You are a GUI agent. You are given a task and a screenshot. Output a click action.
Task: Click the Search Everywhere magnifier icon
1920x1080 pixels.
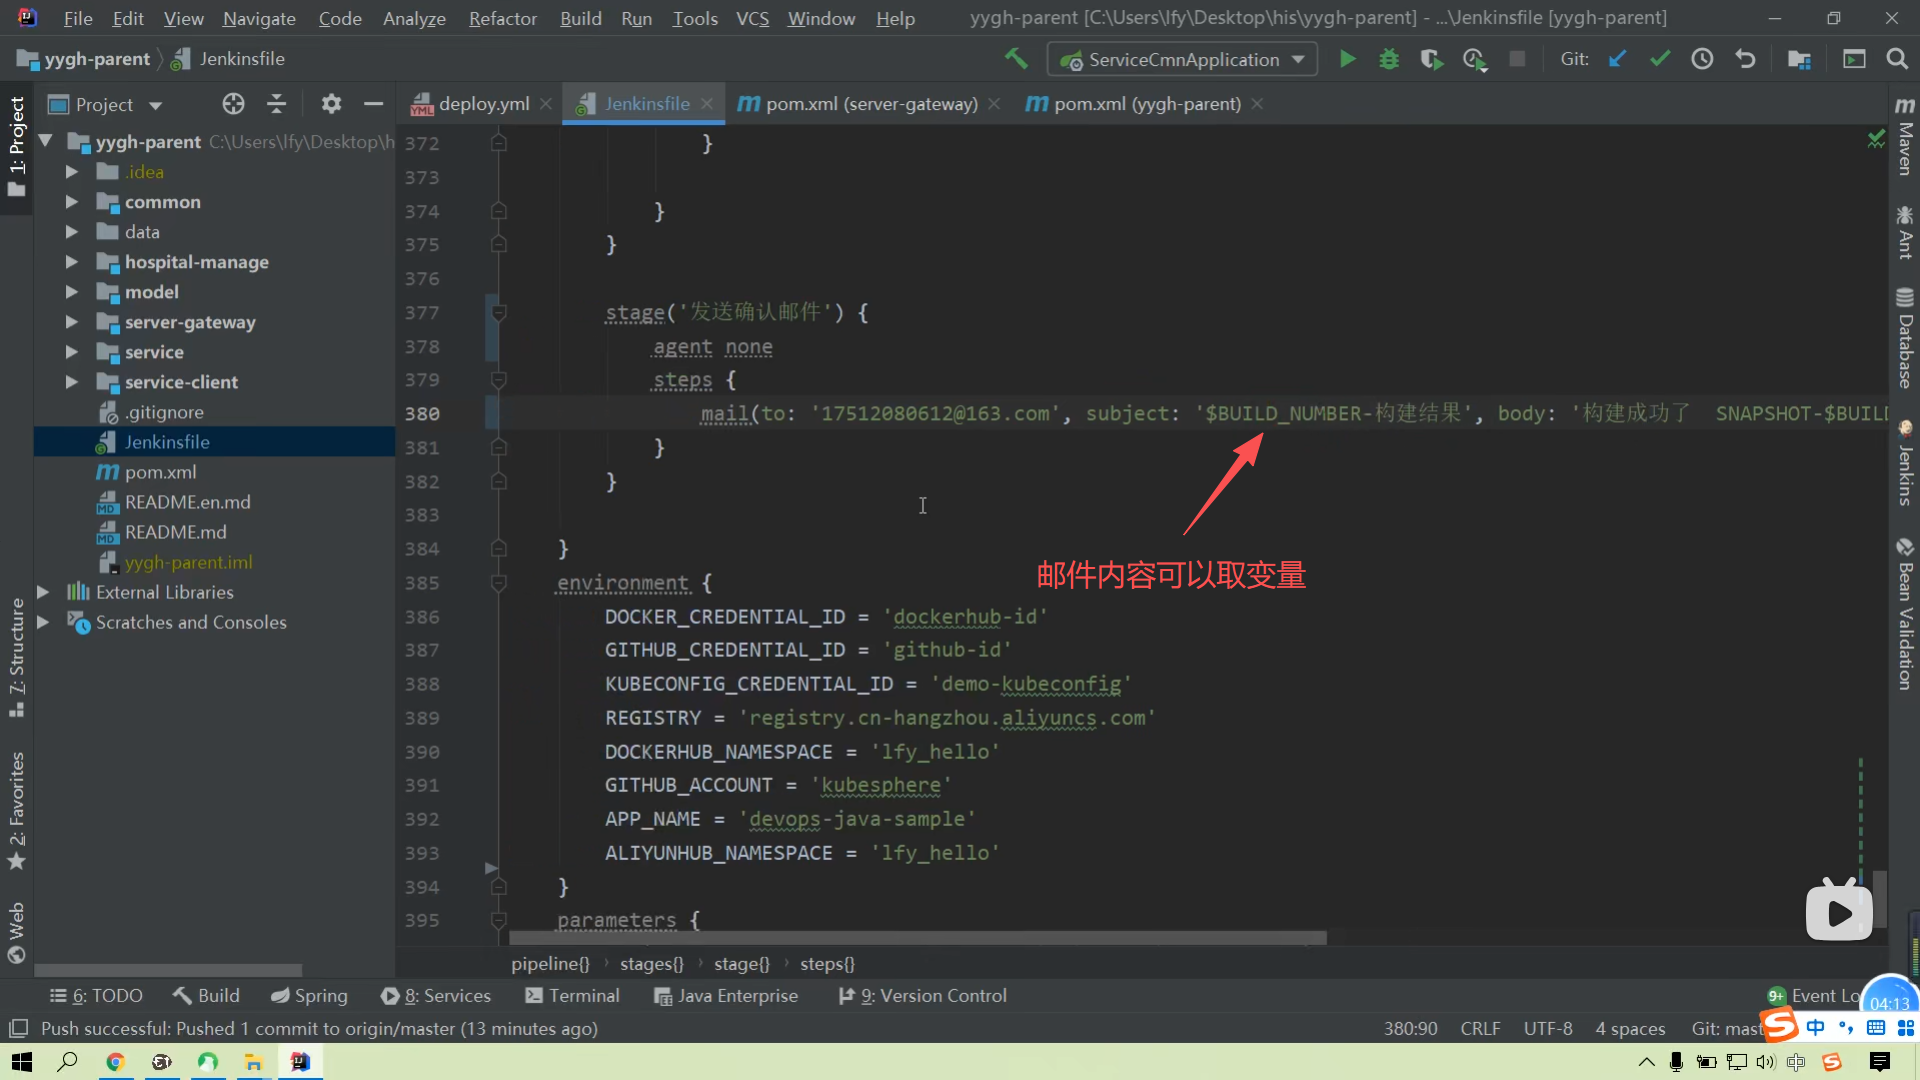coord(1897,59)
